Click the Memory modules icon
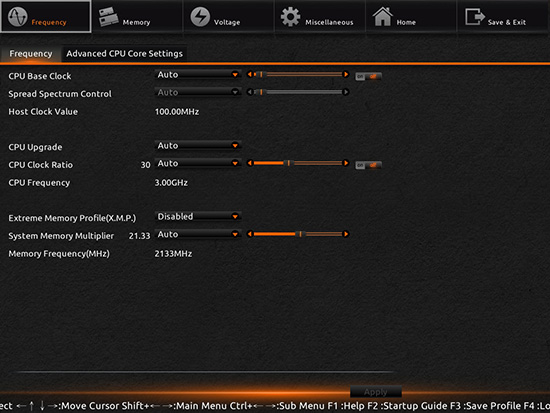 tap(108, 16)
